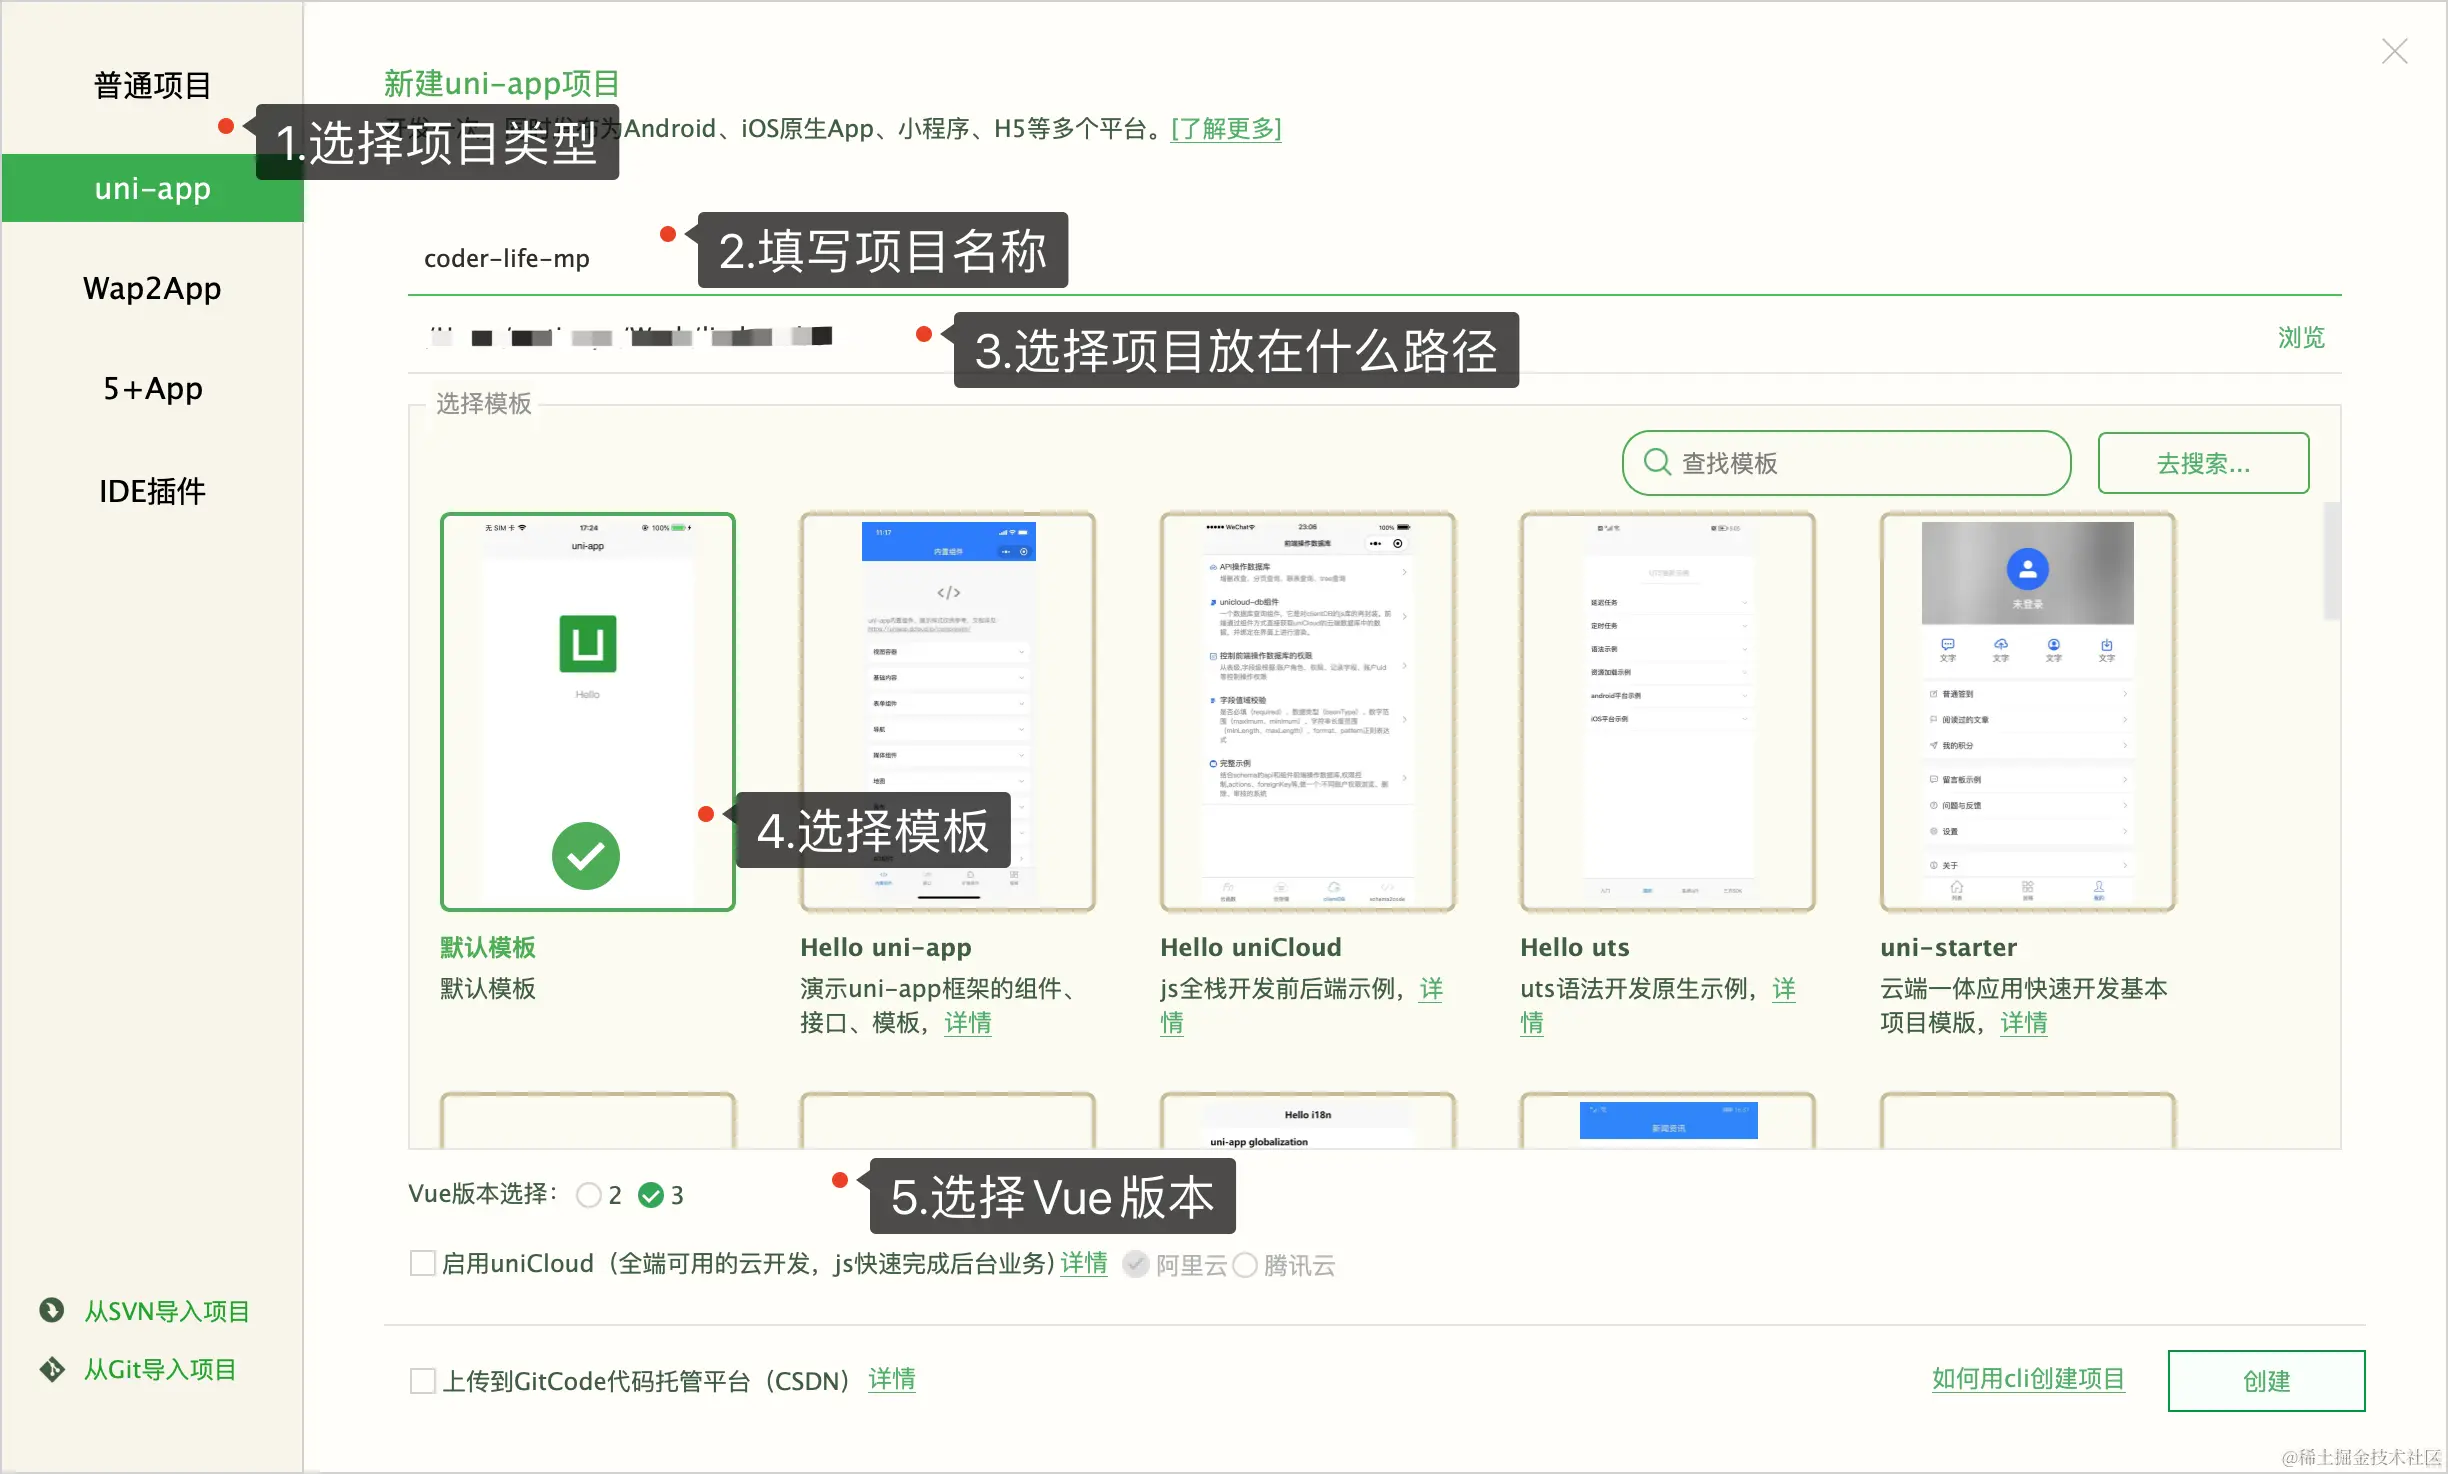Select the 默认模板 template thumbnail
2448x1474 pixels.
click(x=588, y=711)
